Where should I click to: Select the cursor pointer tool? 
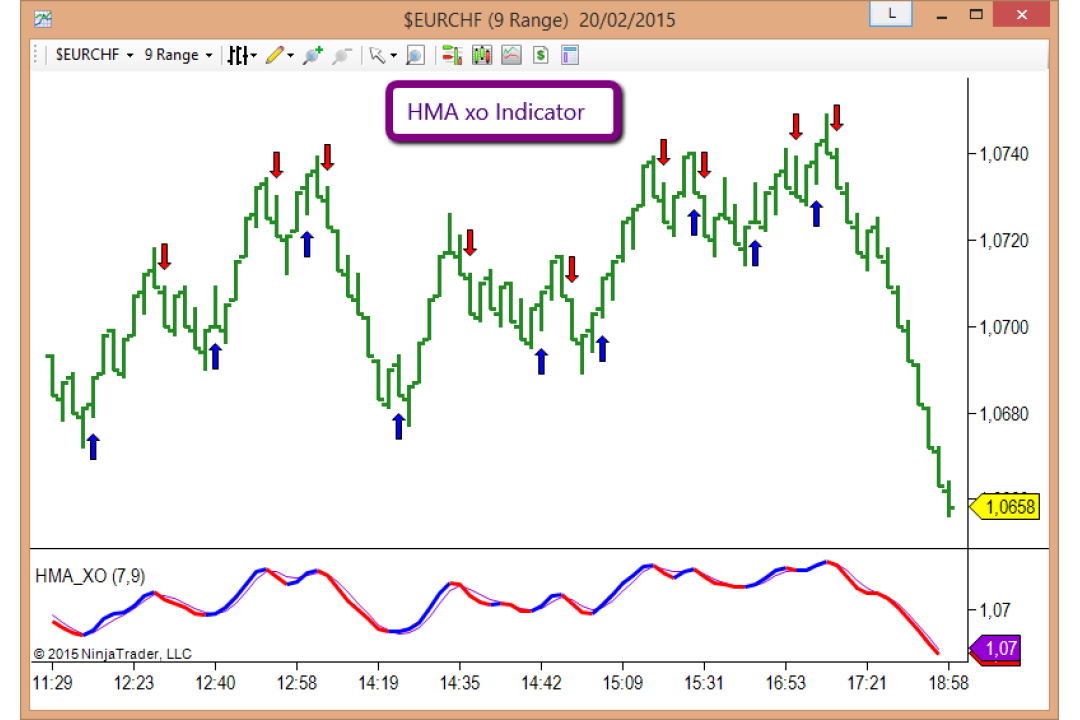tap(377, 55)
